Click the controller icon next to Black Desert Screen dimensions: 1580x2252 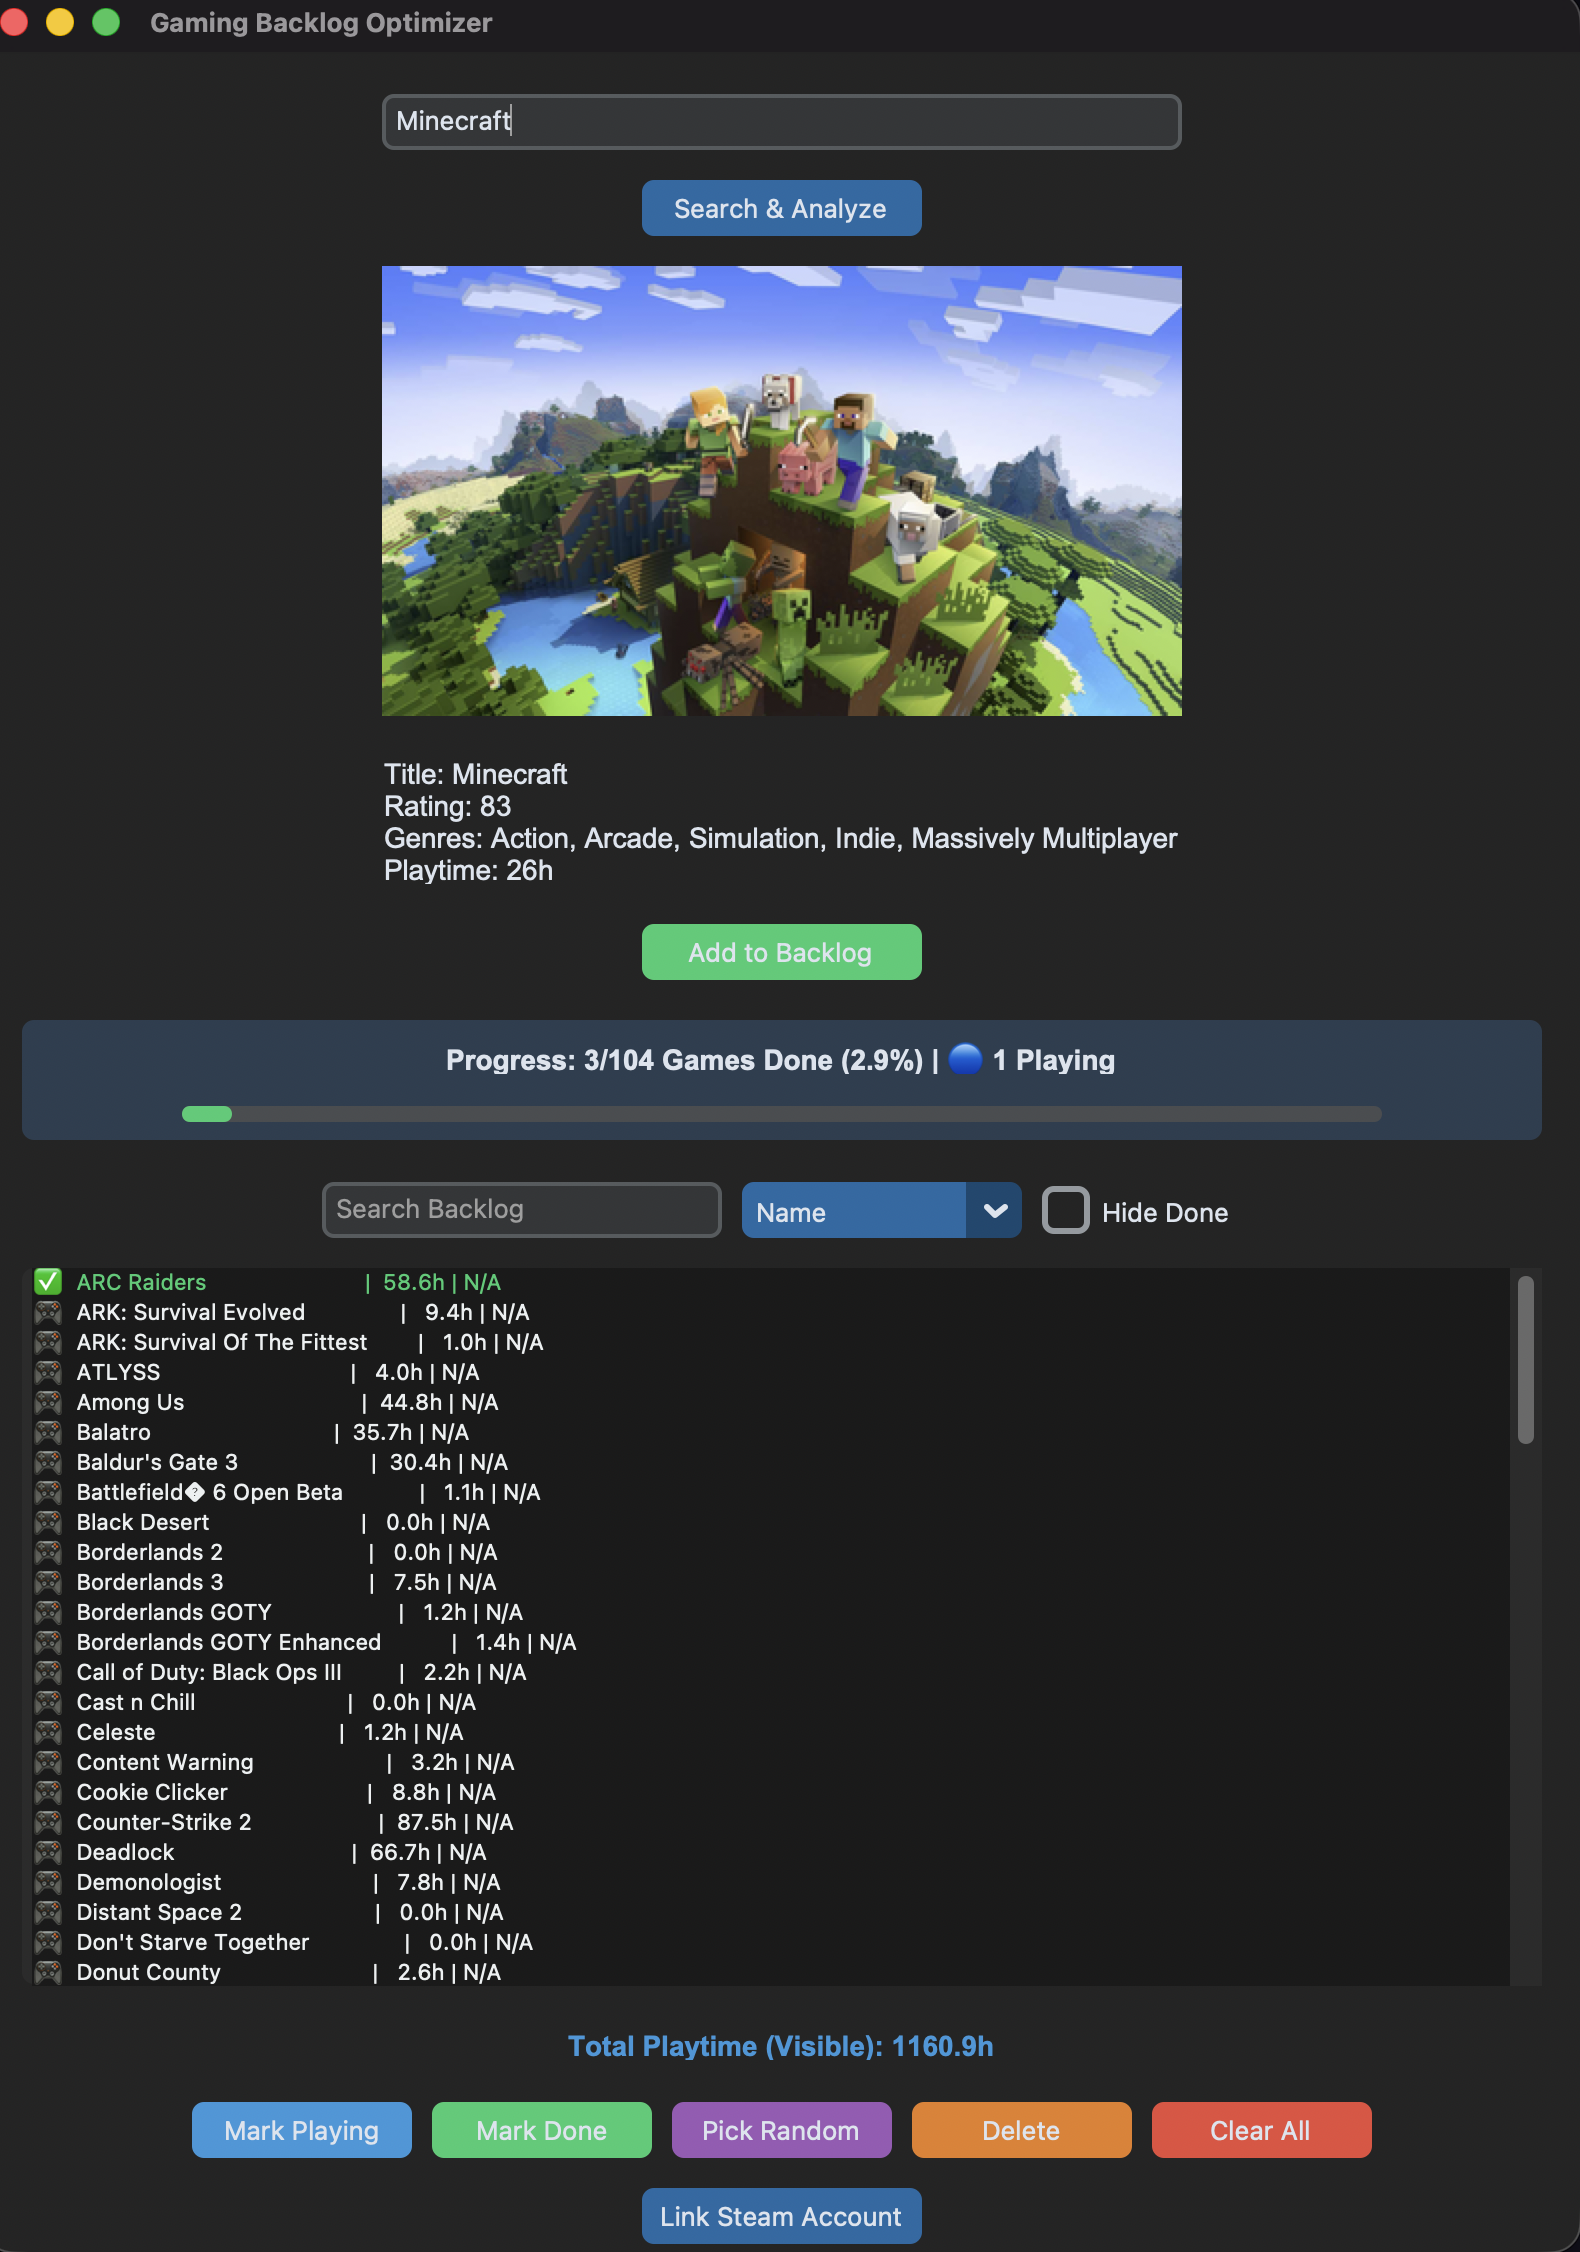pyautogui.click(x=48, y=1521)
